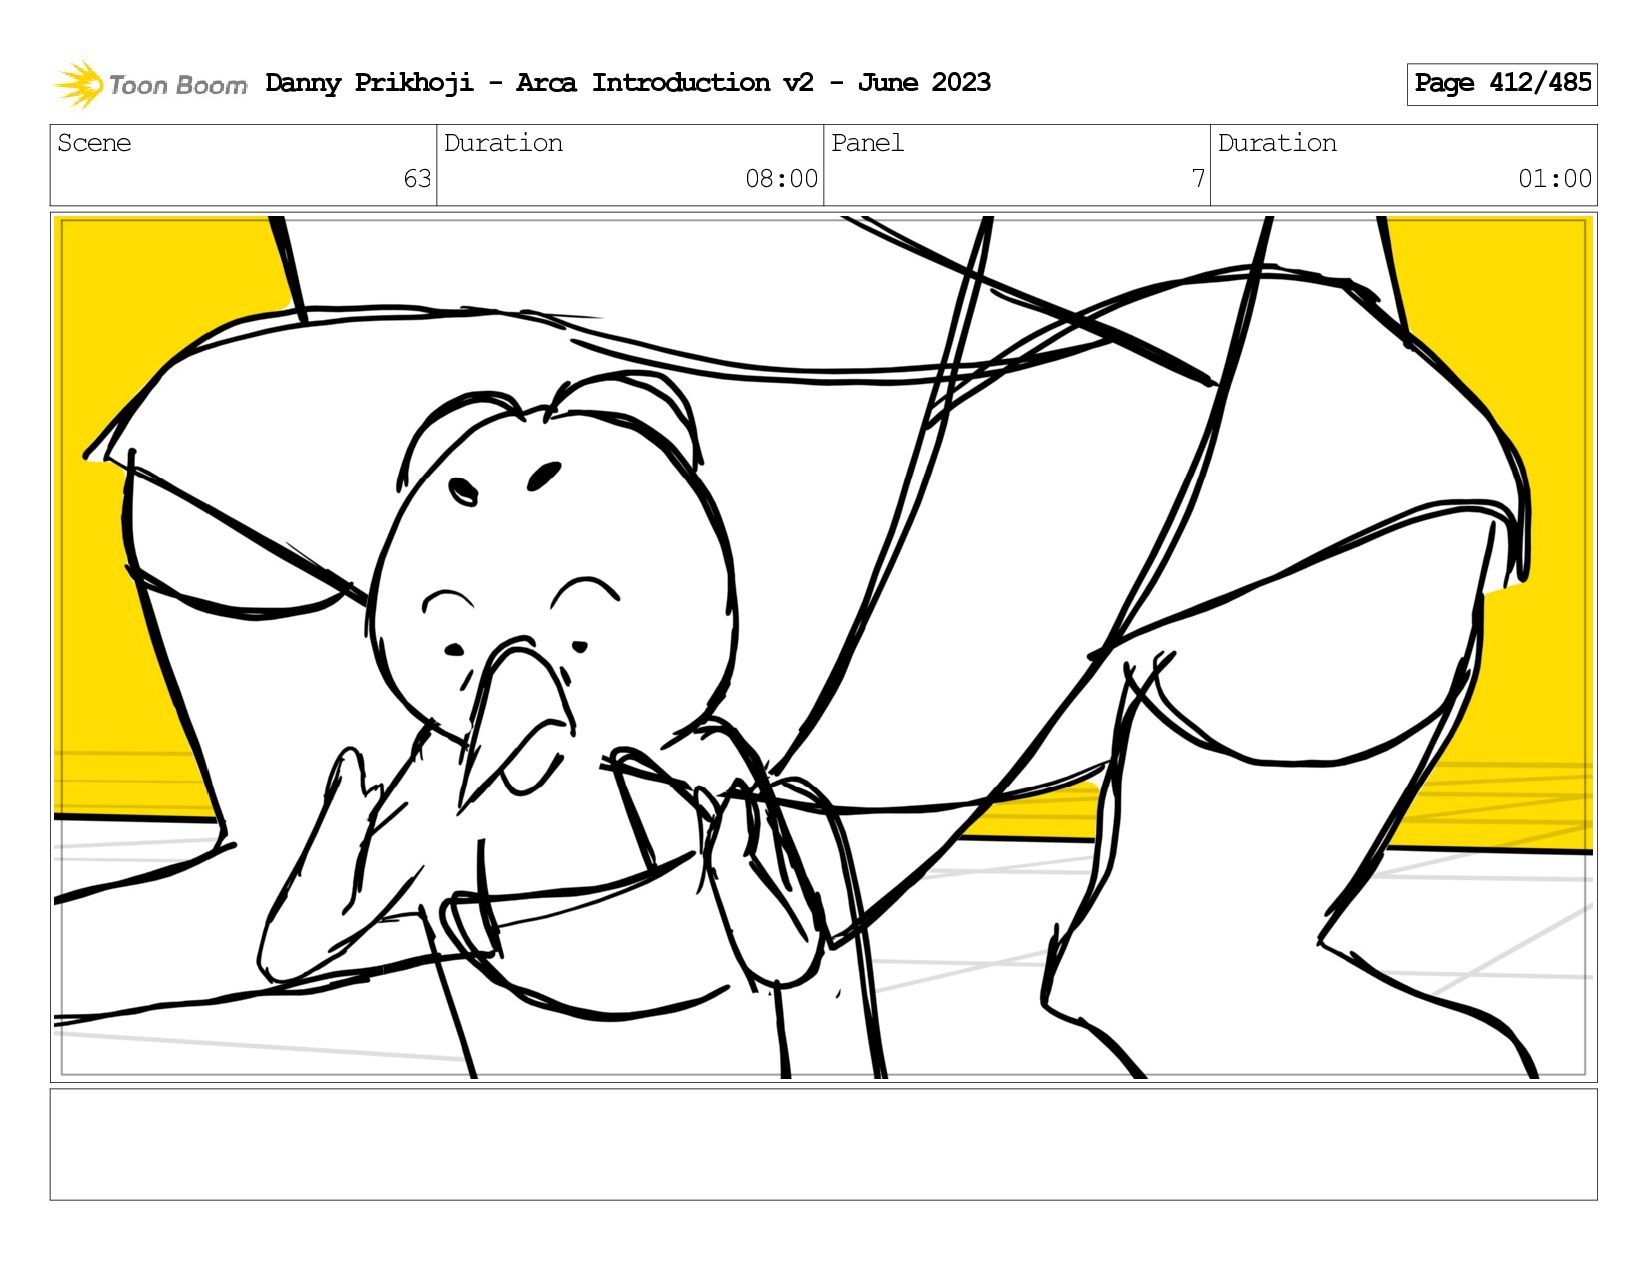Click the scene duration value '08:00'
The width and height of the screenshot is (1650, 1275).
[x=781, y=179]
